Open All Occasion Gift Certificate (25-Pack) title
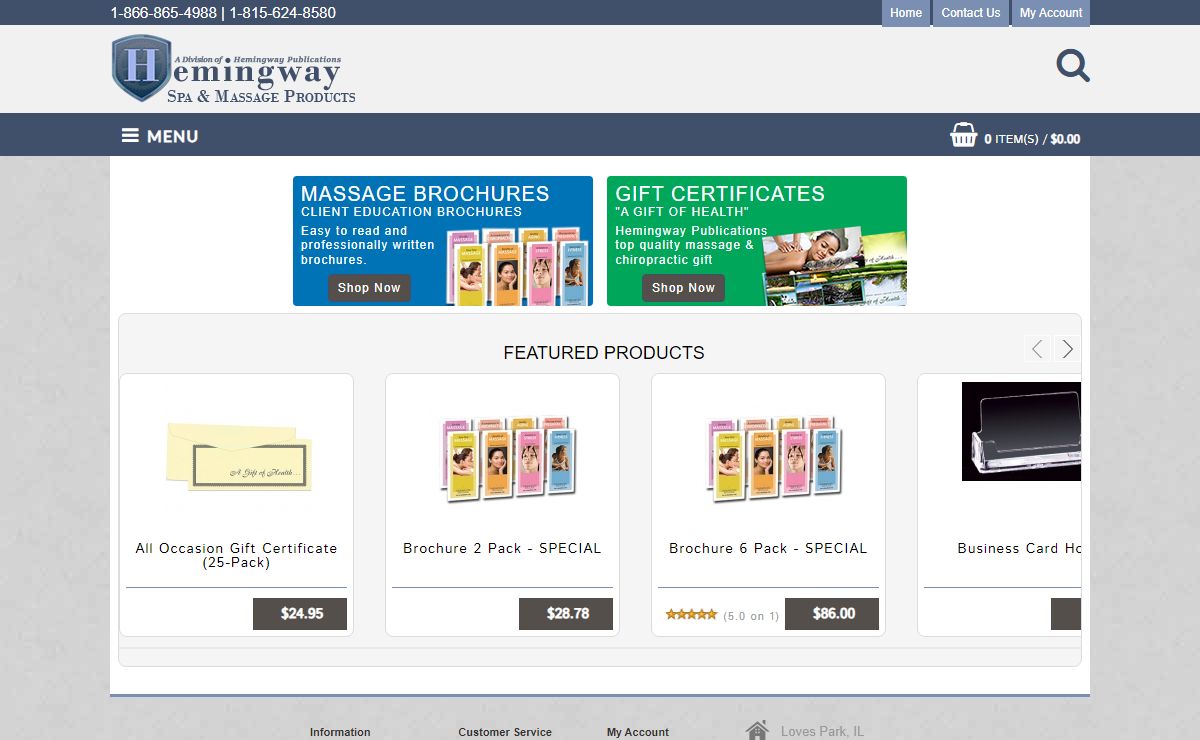Screen dimensions: 1200x740 (236, 555)
